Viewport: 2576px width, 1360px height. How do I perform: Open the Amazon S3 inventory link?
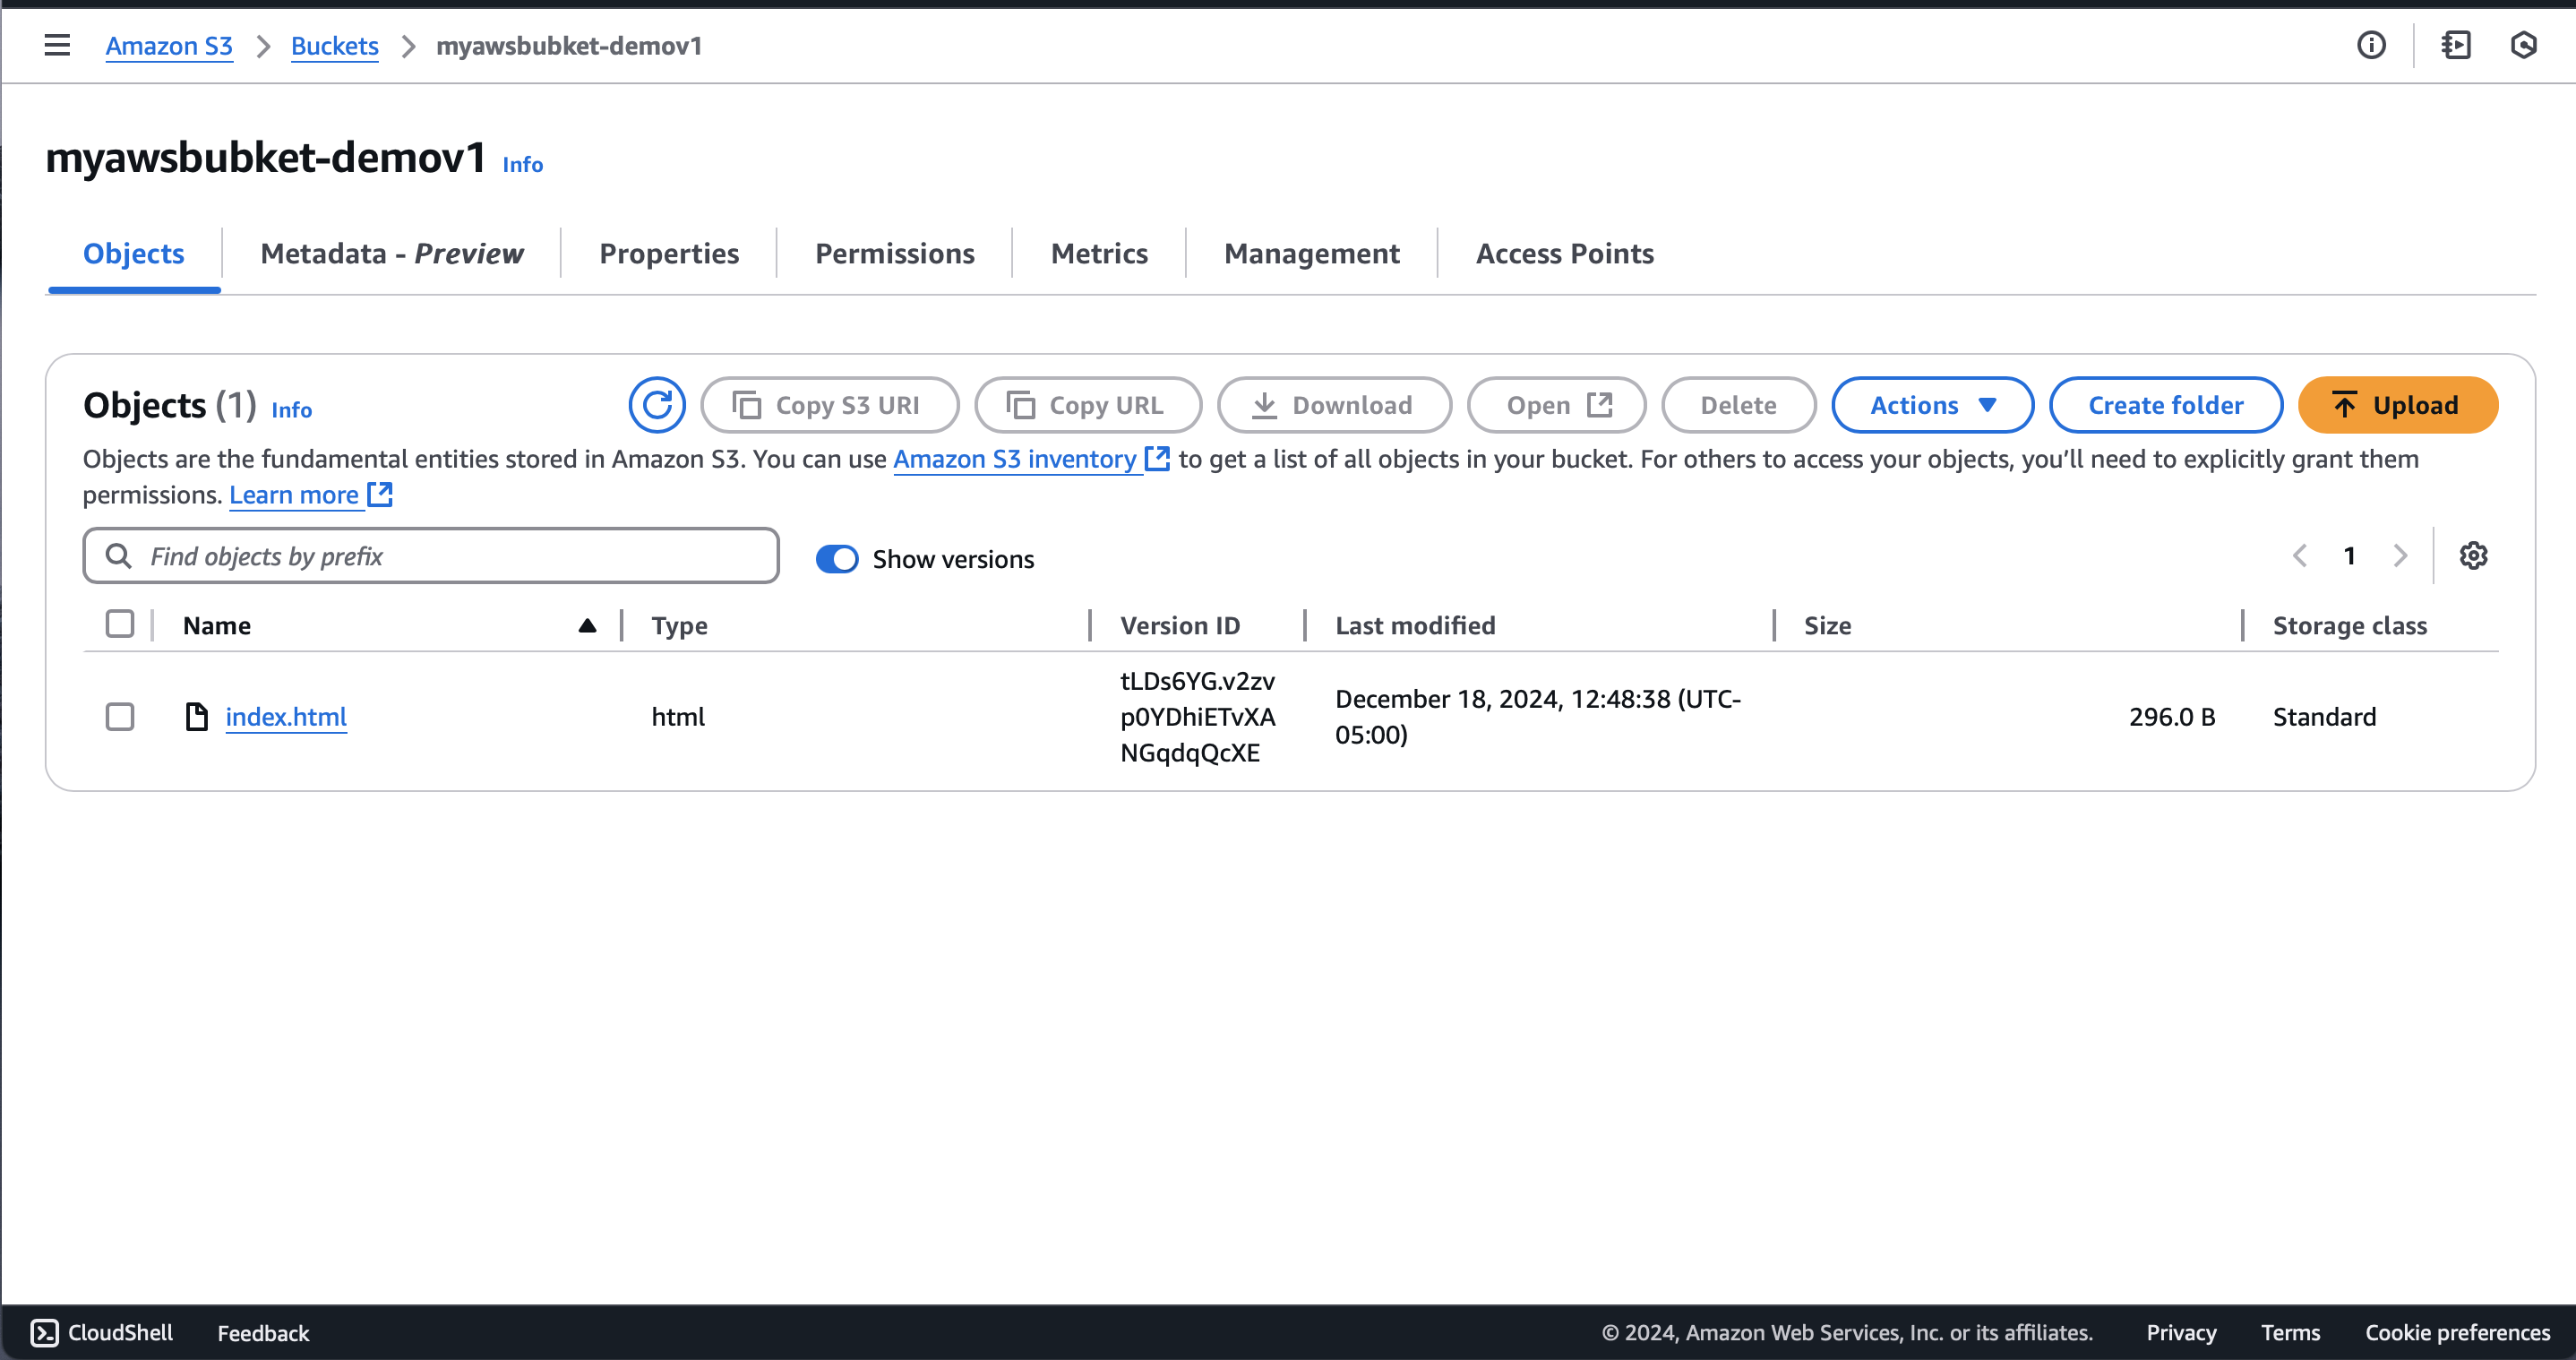[1015, 459]
